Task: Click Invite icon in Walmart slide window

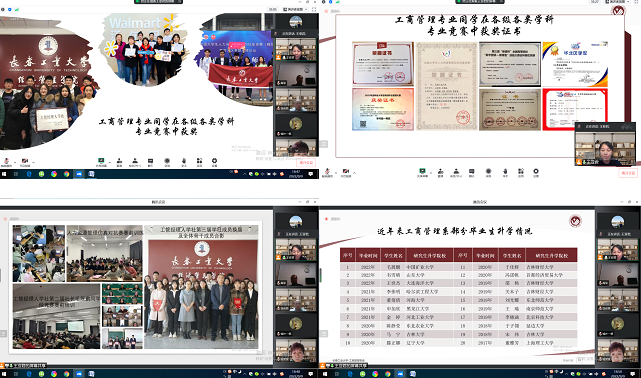Action: (x=119, y=162)
